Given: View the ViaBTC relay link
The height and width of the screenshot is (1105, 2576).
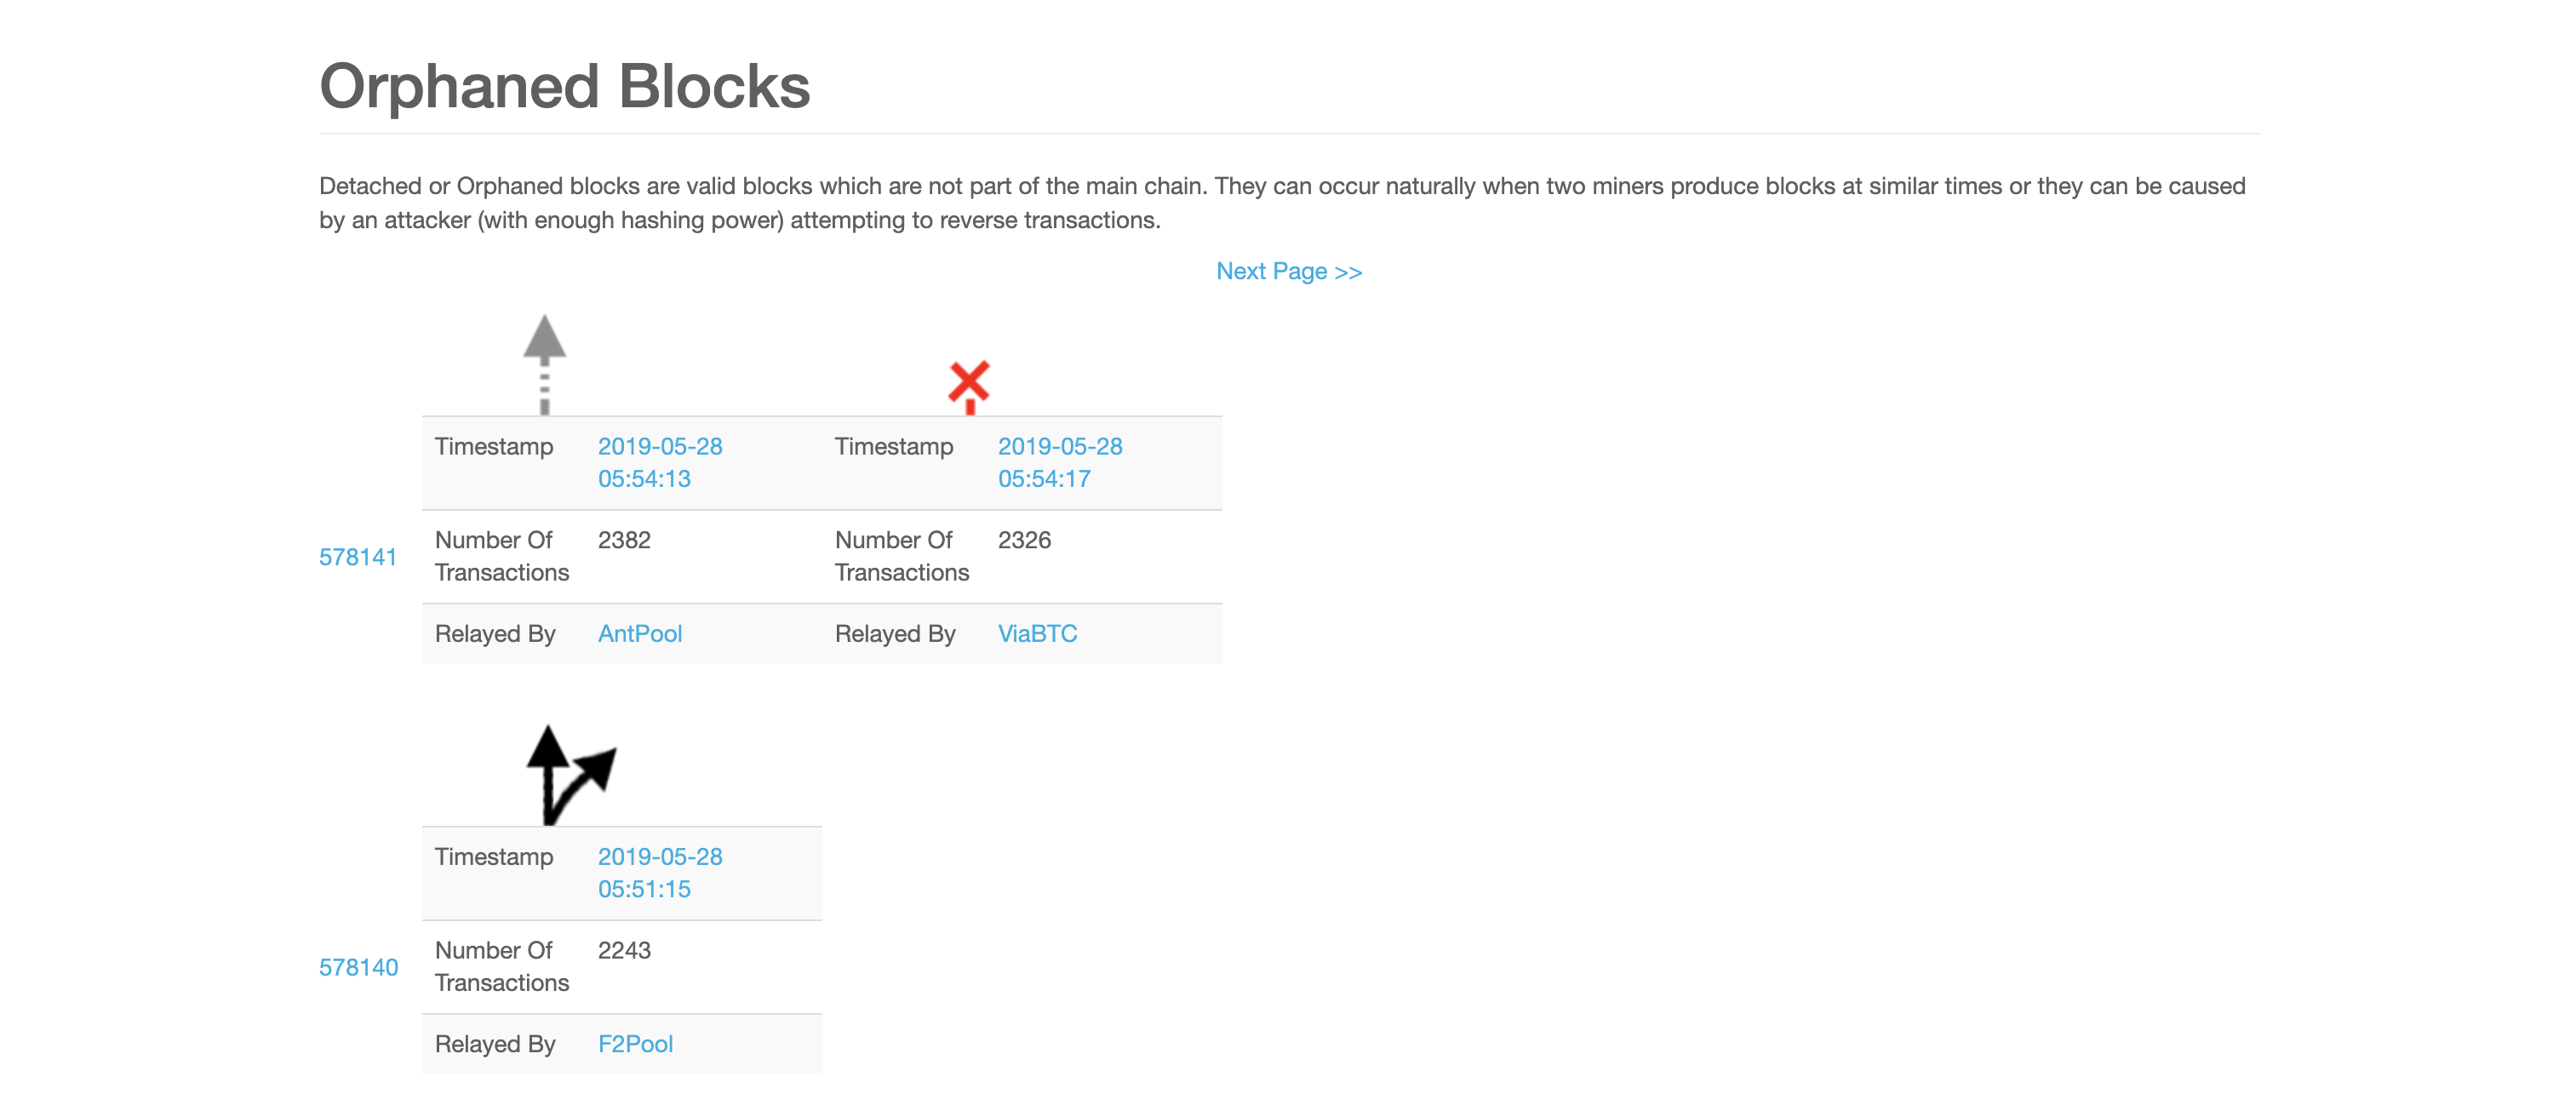Looking at the screenshot, I should pos(1037,634).
